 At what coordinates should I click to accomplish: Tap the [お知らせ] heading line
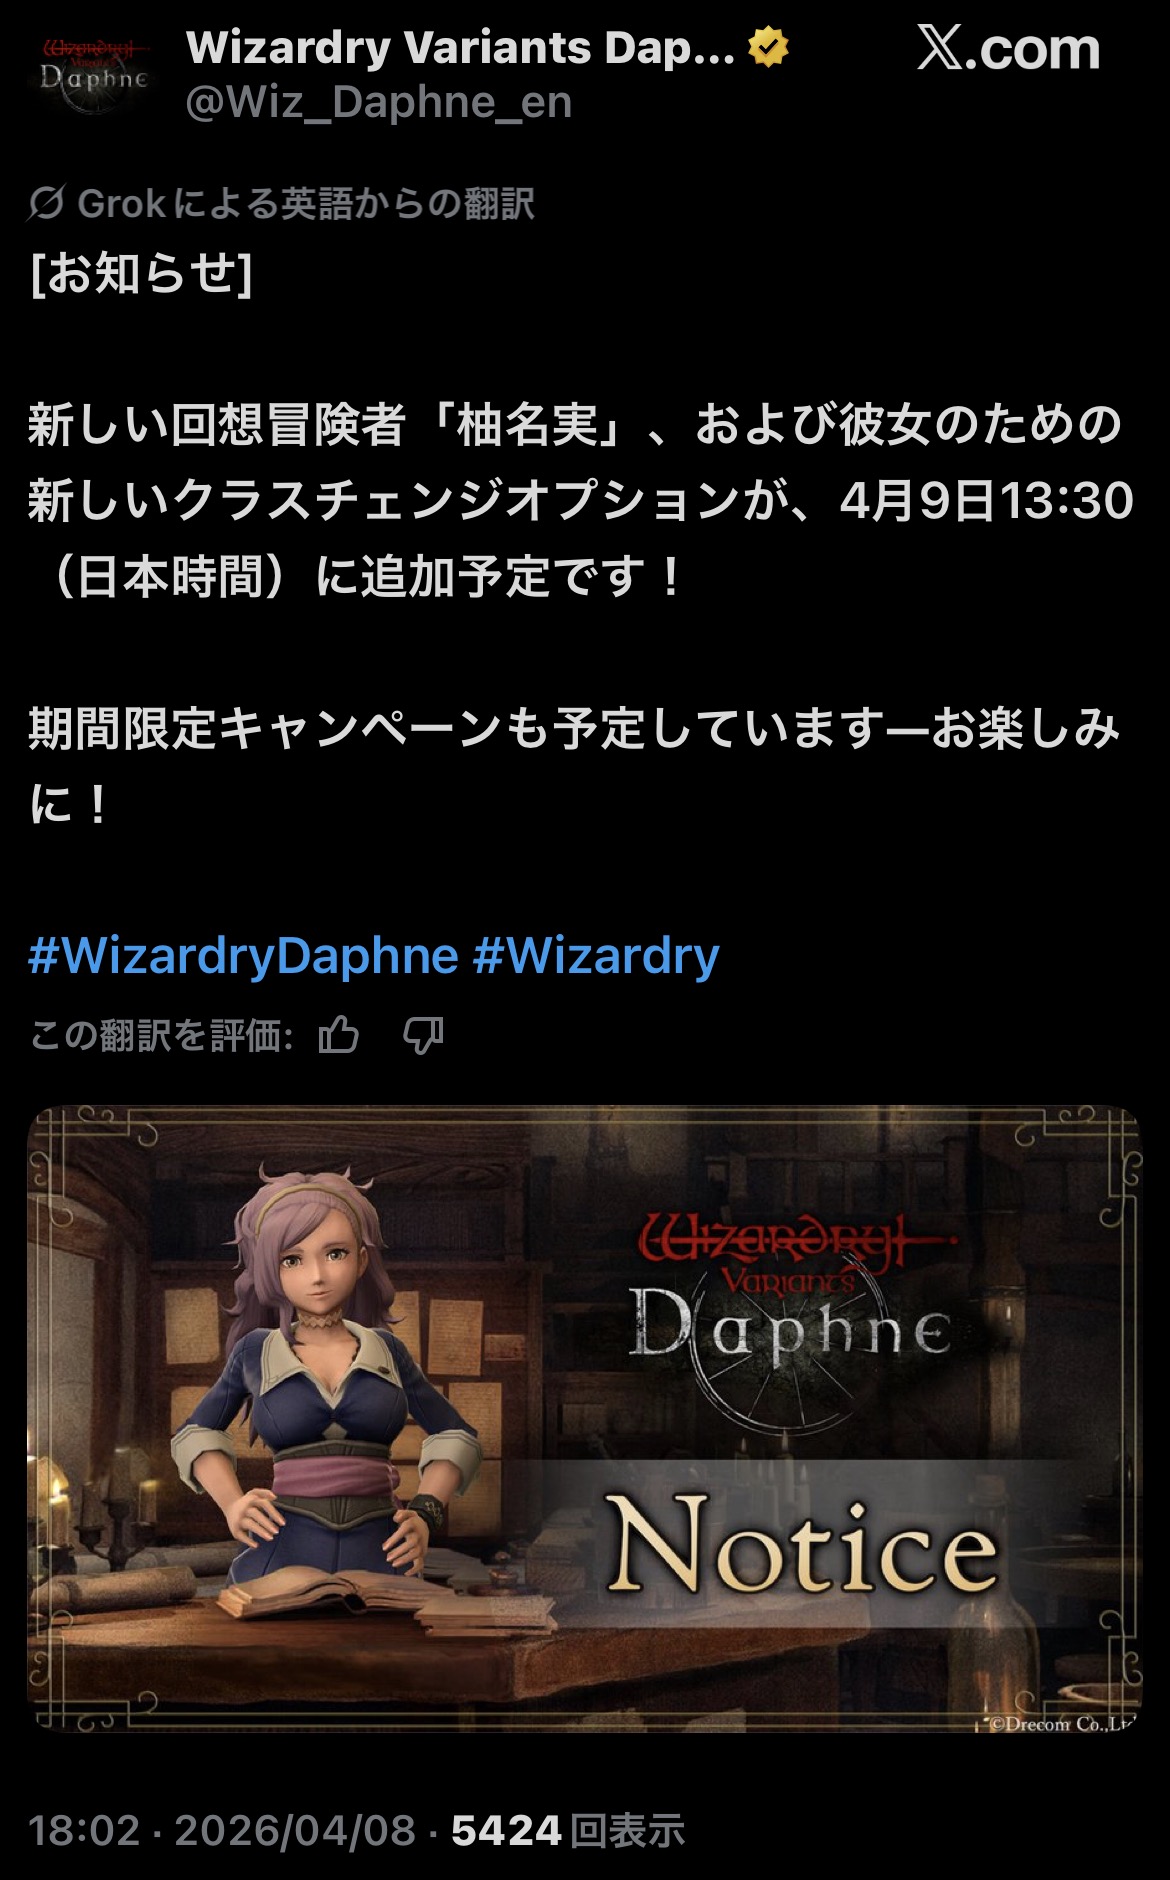tap(141, 273)
